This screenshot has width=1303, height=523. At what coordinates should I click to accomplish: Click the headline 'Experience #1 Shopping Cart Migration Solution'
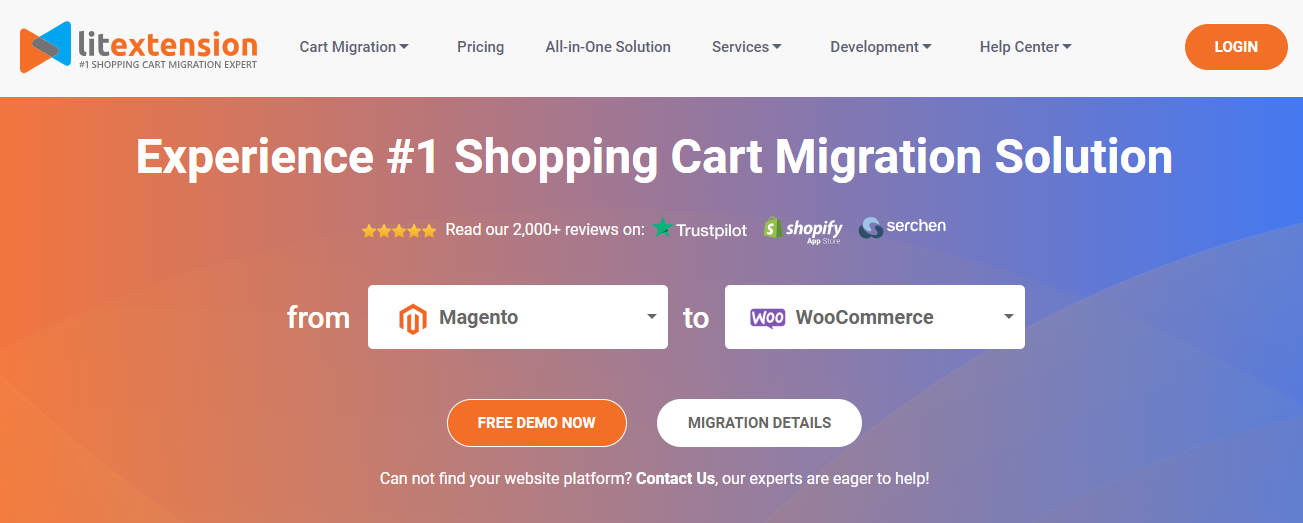[x=654, y=157]
